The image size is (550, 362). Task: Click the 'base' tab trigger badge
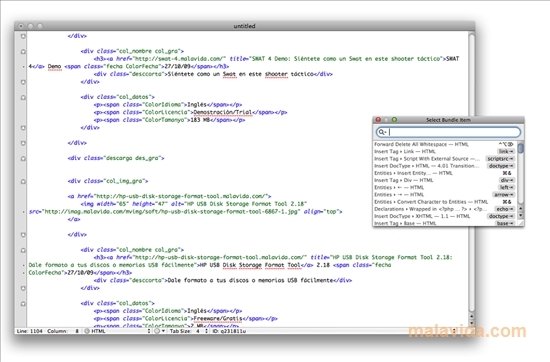tap(505, 223)
